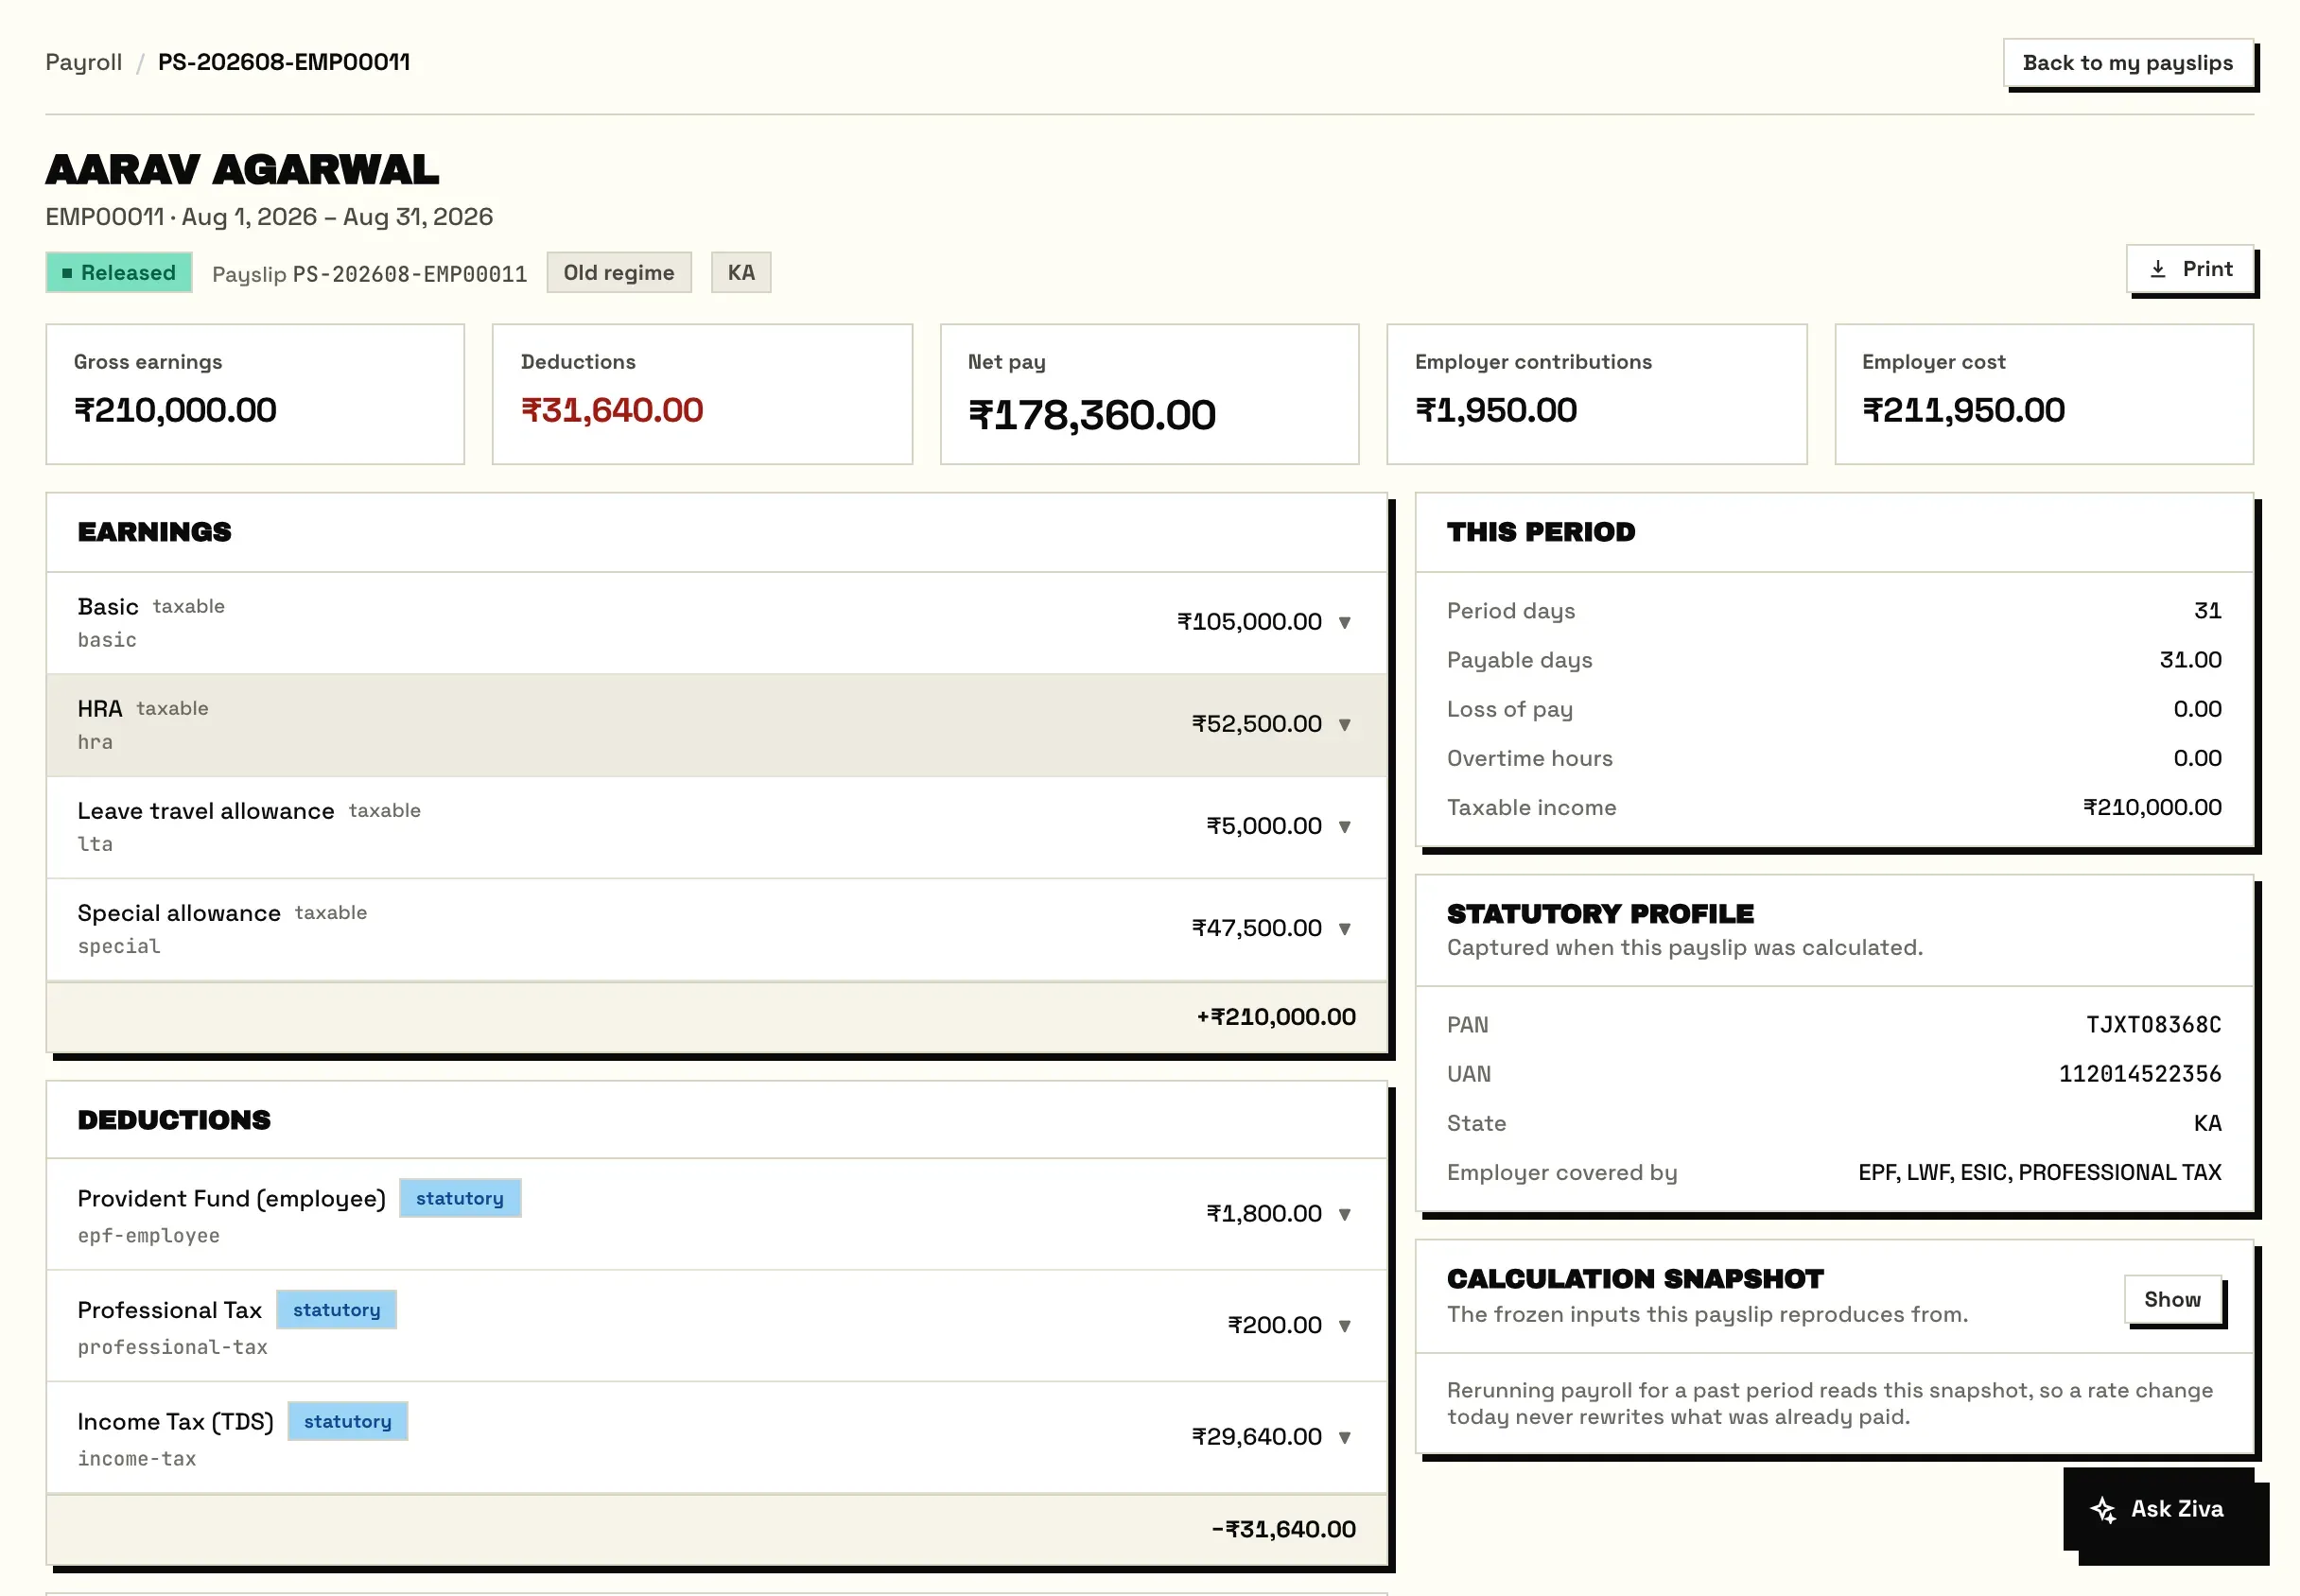The width and height of the screenshot is (2300, 1596).
Task: Click the Taxable income value ₹210,000.00
Action: point(2152,807)
